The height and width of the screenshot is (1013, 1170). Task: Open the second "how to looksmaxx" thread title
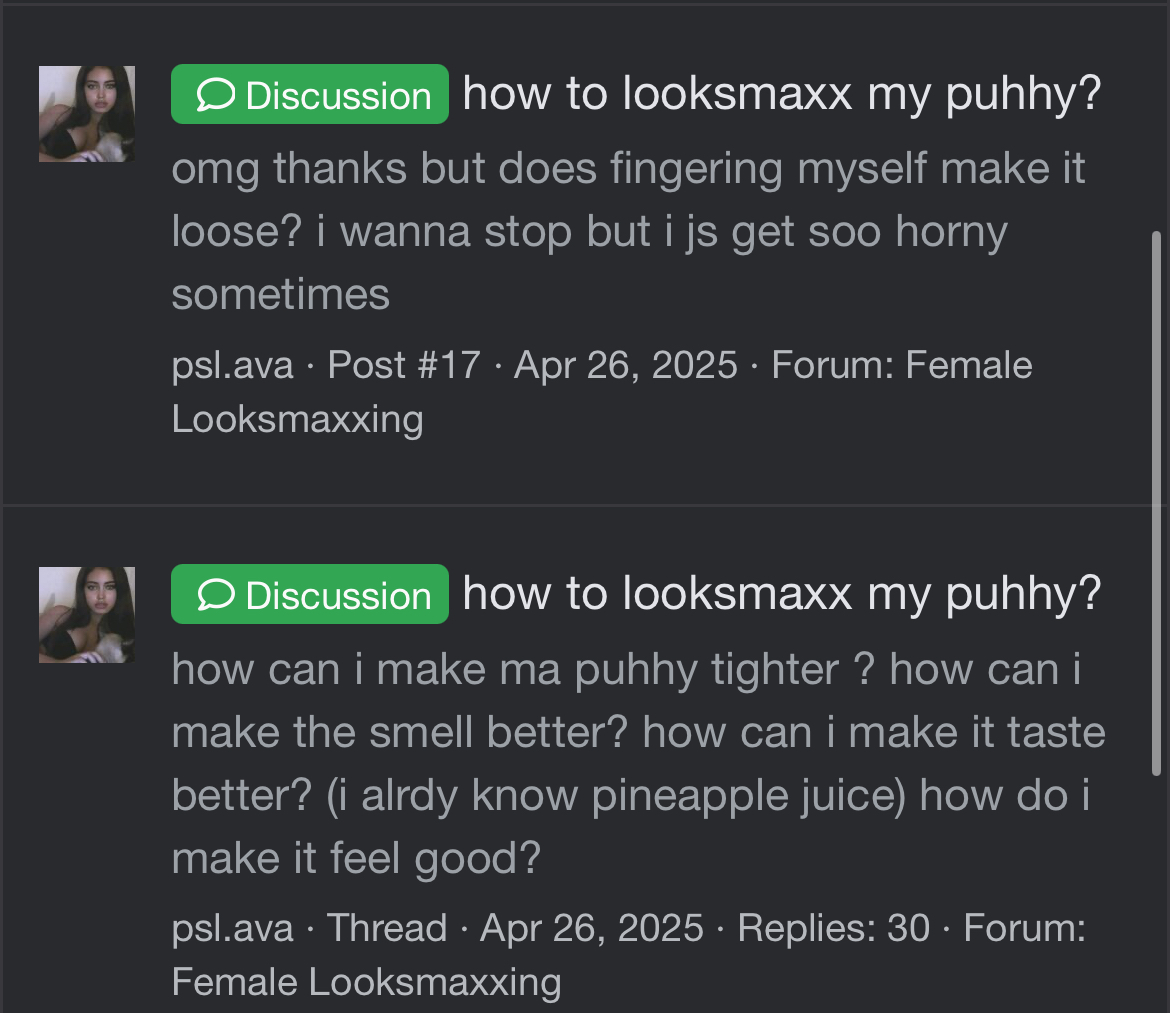(781, 594)
